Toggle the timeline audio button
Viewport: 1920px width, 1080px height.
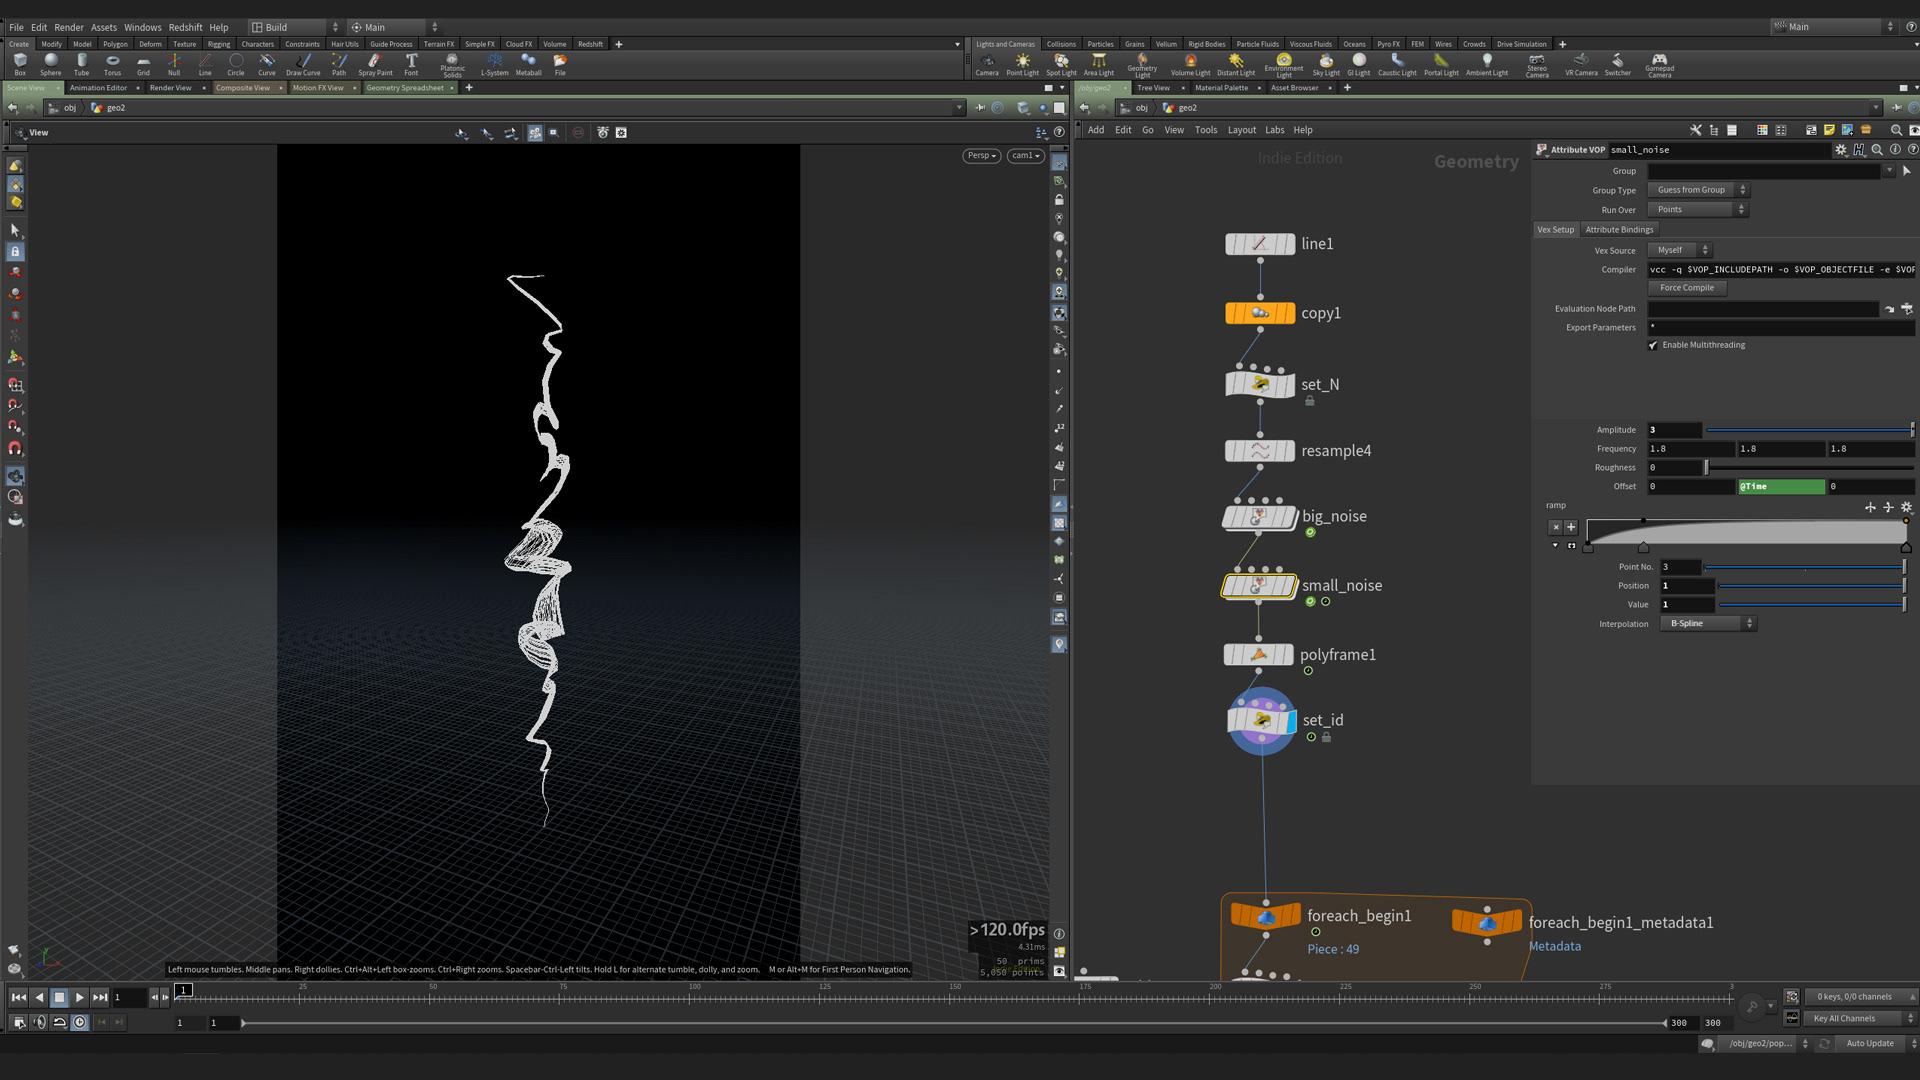click(x=39, y=1022)
